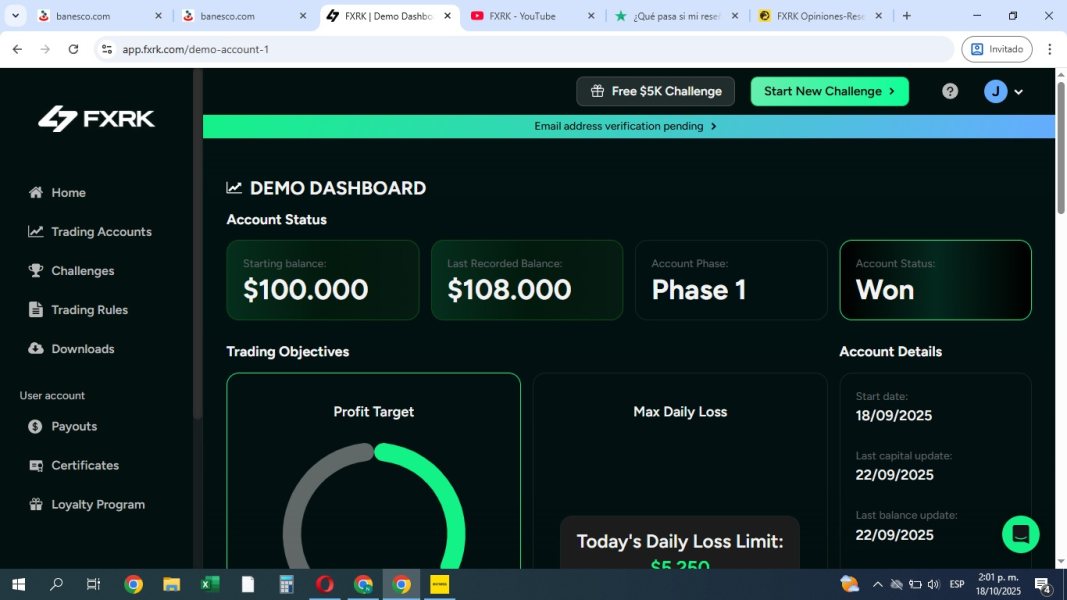Click the Downloads cloud icon

click(35, 348)
